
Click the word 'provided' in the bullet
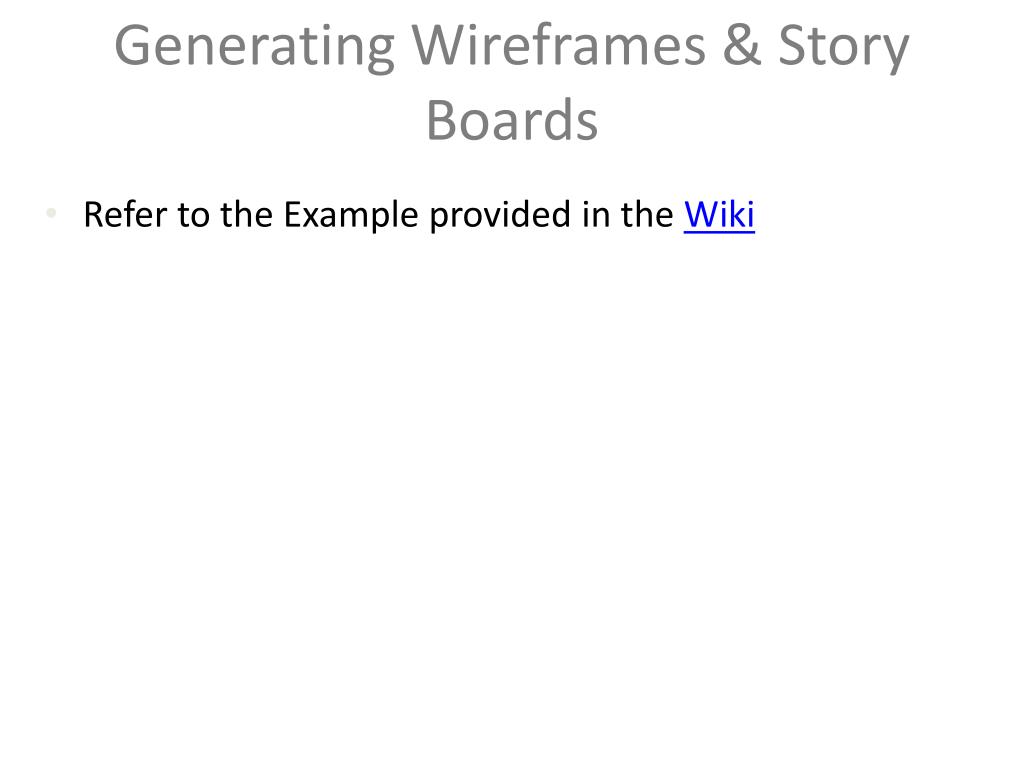point(500,216)
